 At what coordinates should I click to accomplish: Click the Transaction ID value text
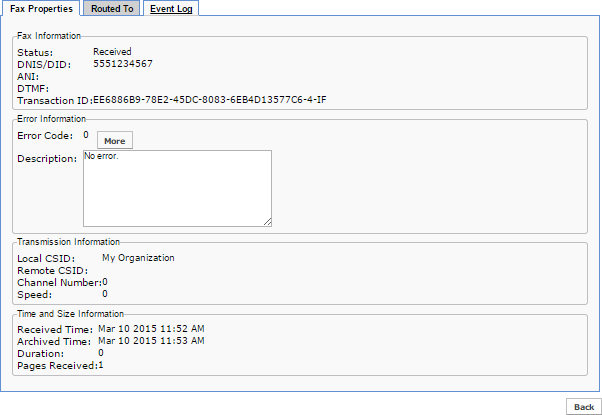tap(210, 100)
